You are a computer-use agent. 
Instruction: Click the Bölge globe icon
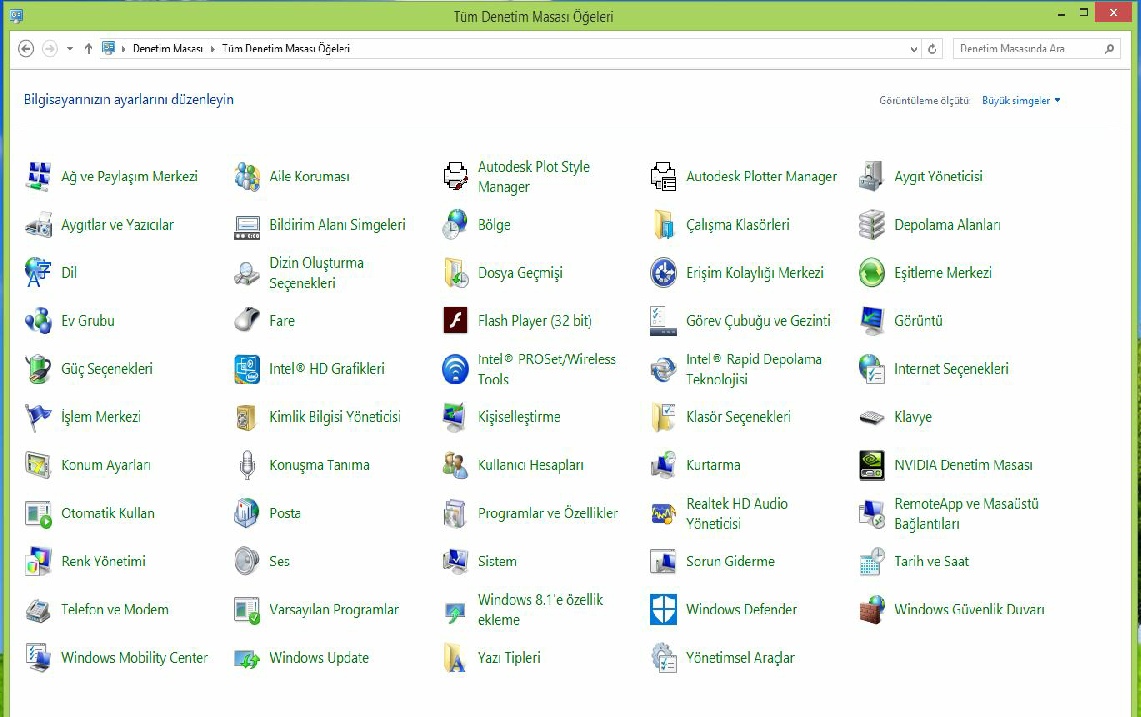point(456,225)
